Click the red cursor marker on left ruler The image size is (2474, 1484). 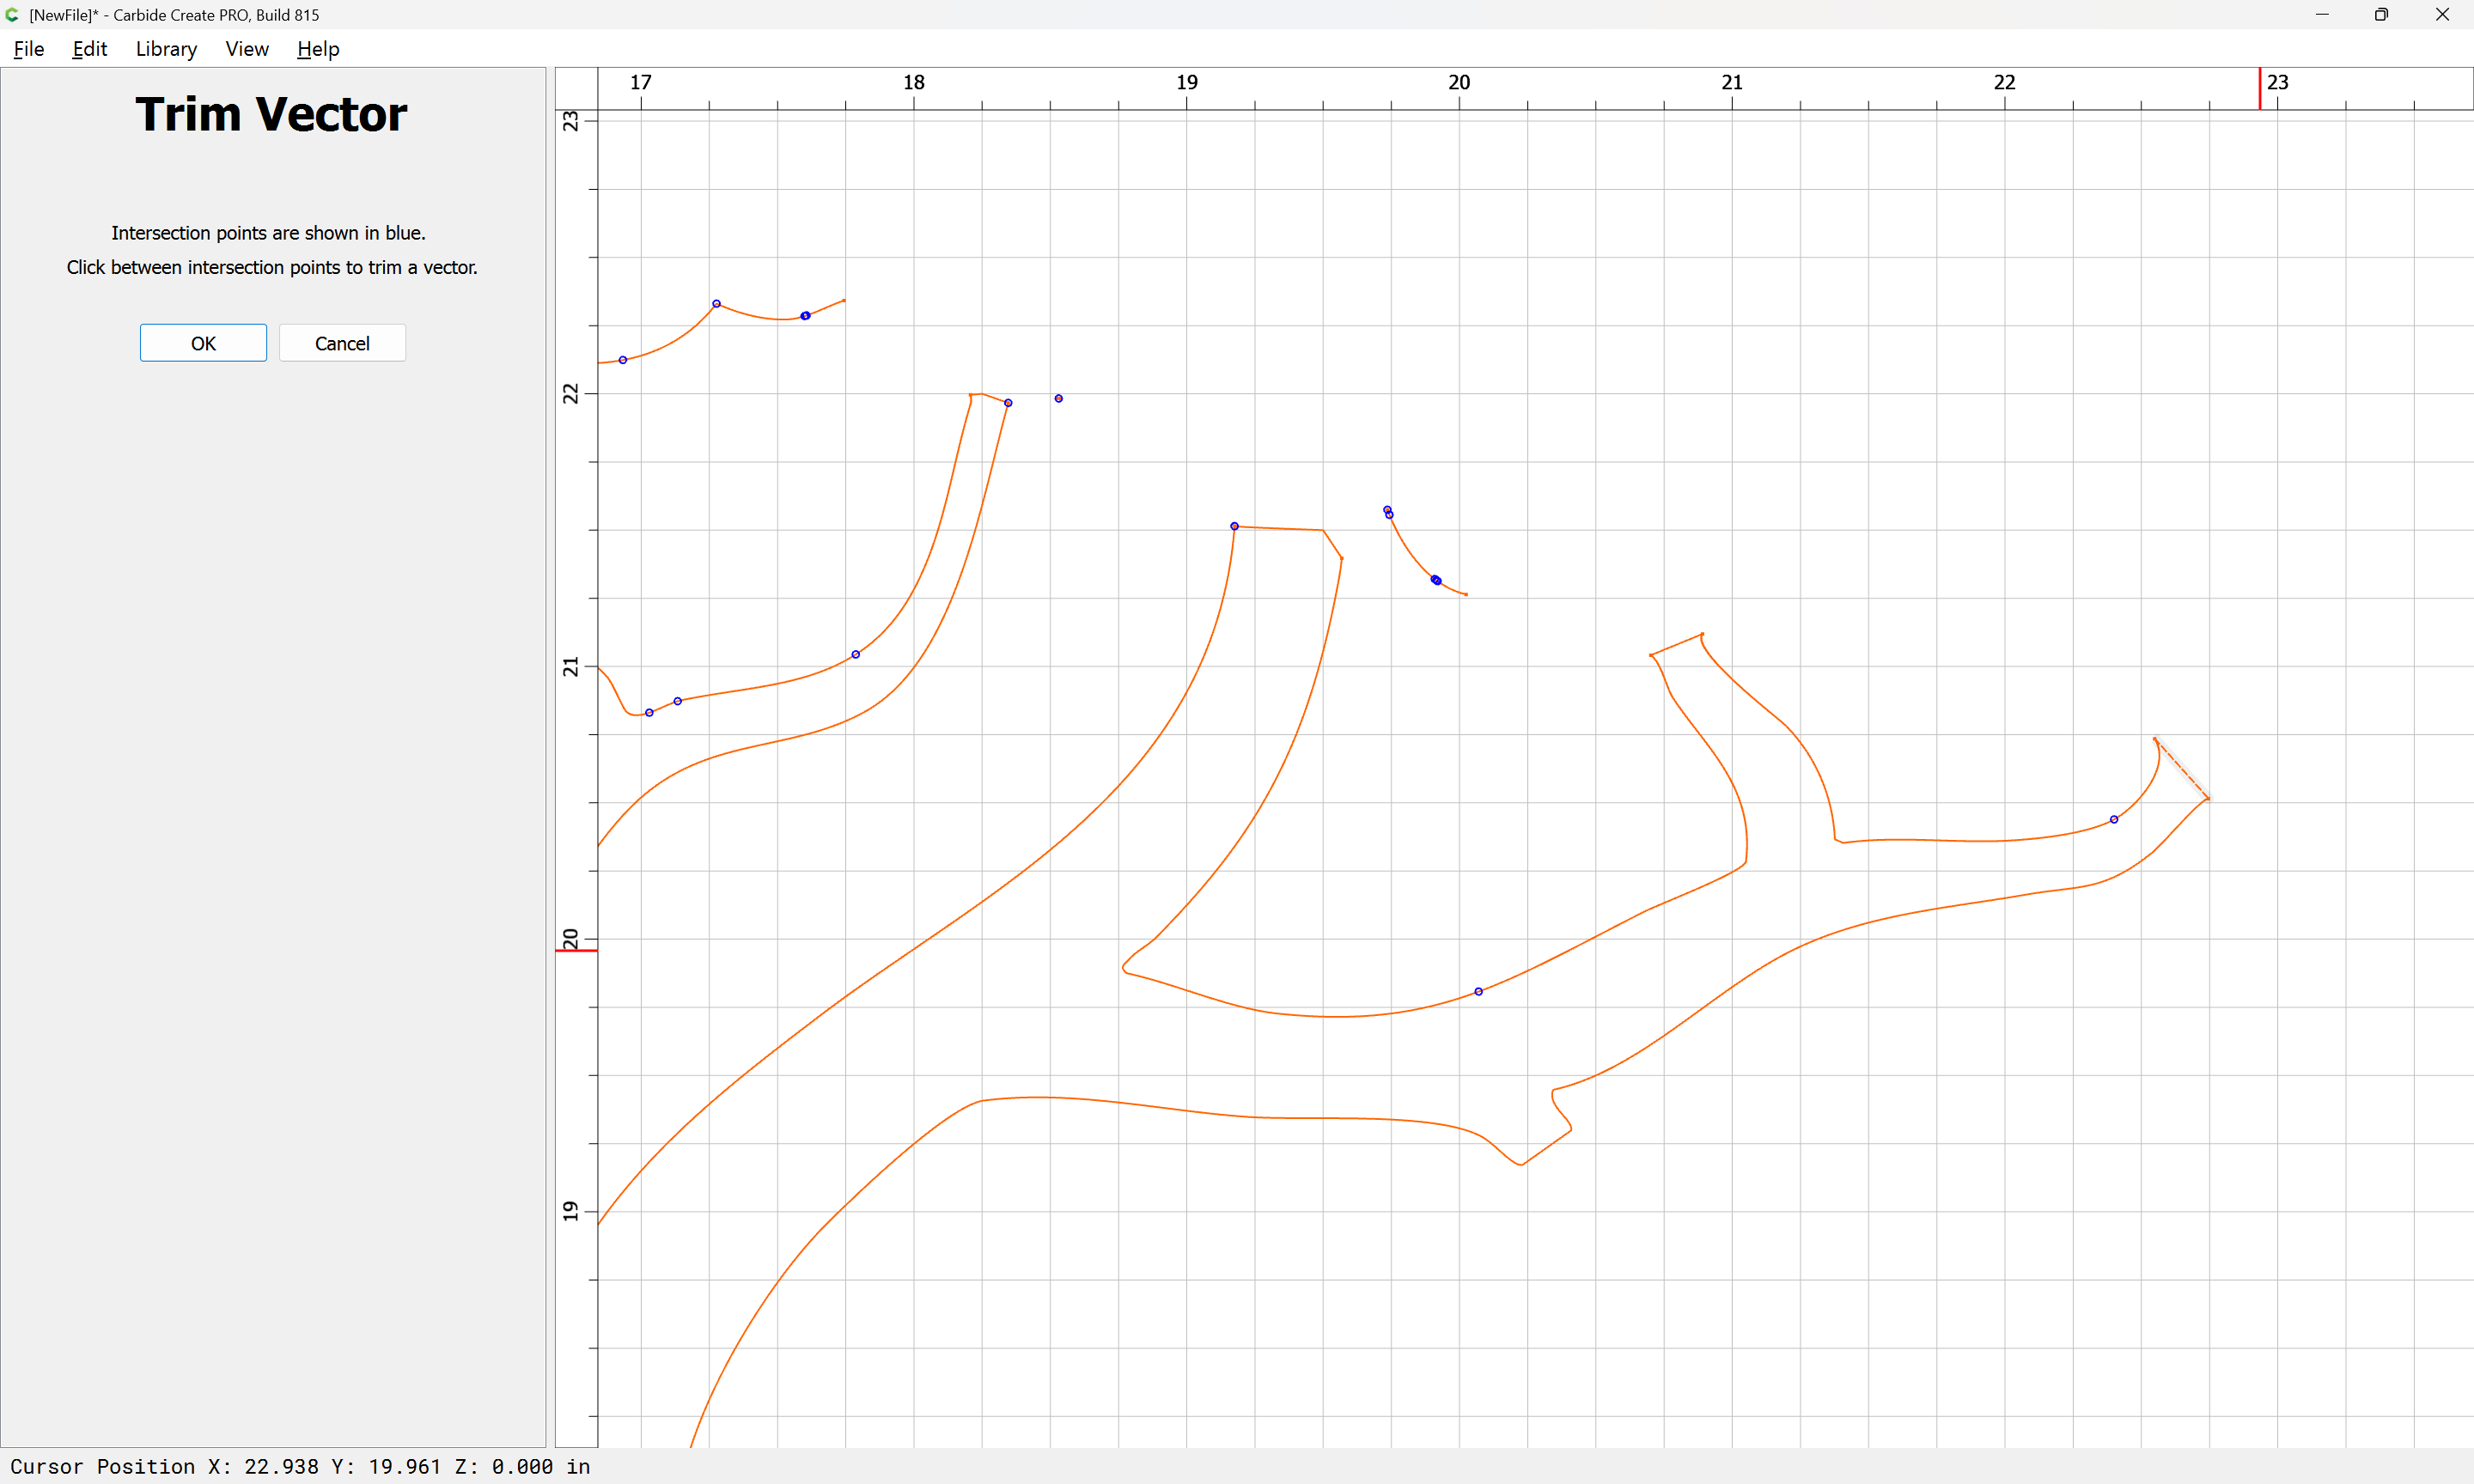[576, 950]
